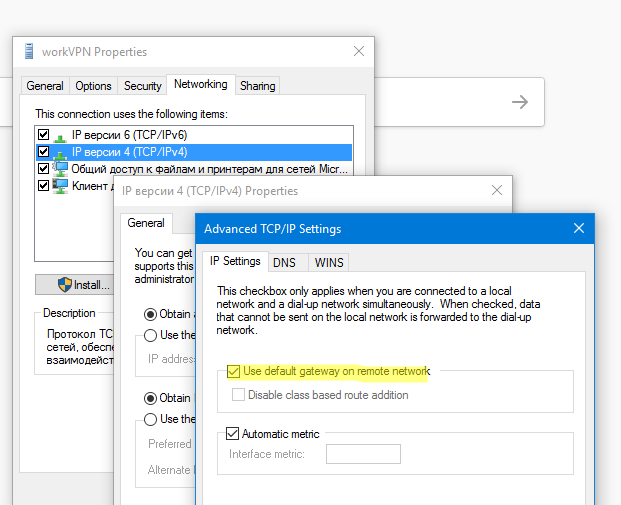Select the IP версии 6 (TCP/IPv6) list row
The width and height of the screenshot is (621, 505).
point(194,135)
